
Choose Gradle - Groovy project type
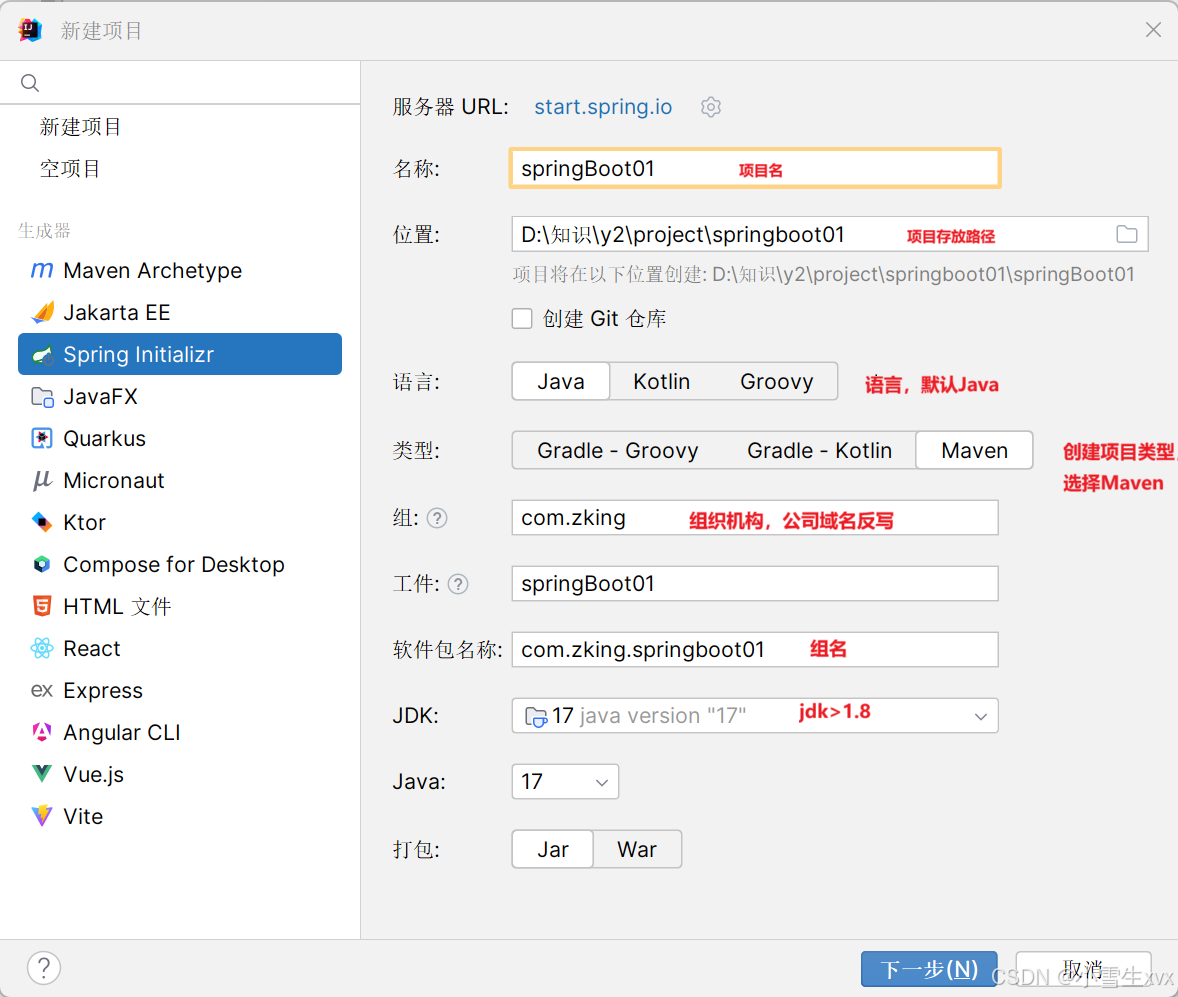pos(618,450)
